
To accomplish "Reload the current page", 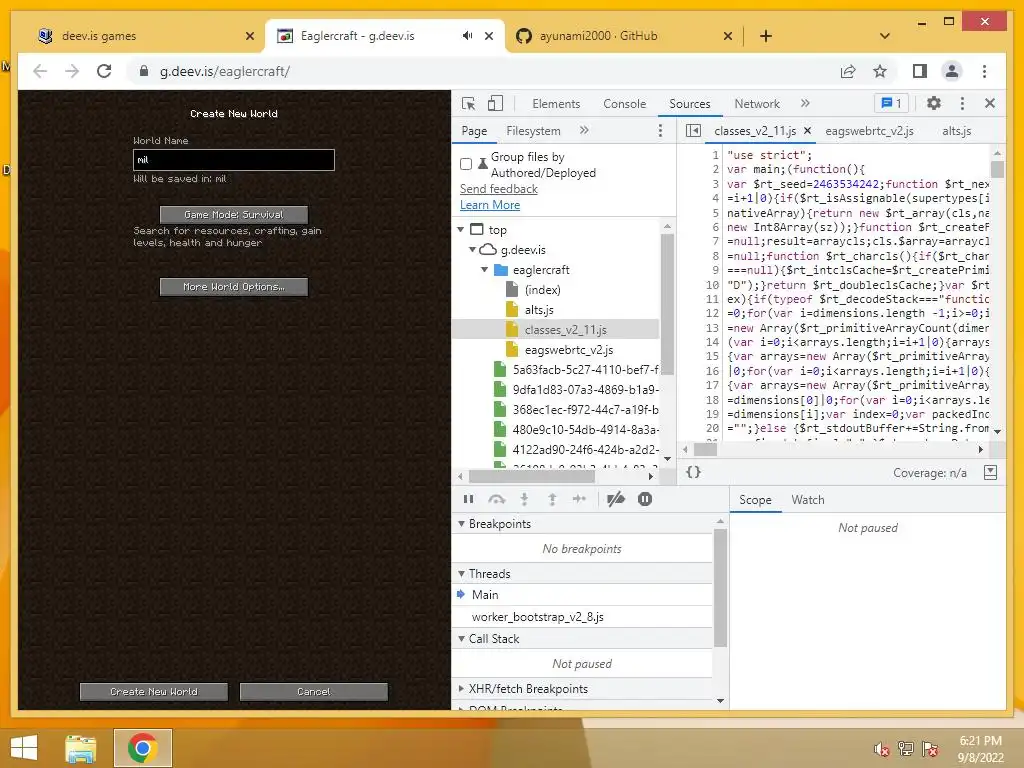I will click(x=104, y=71).
